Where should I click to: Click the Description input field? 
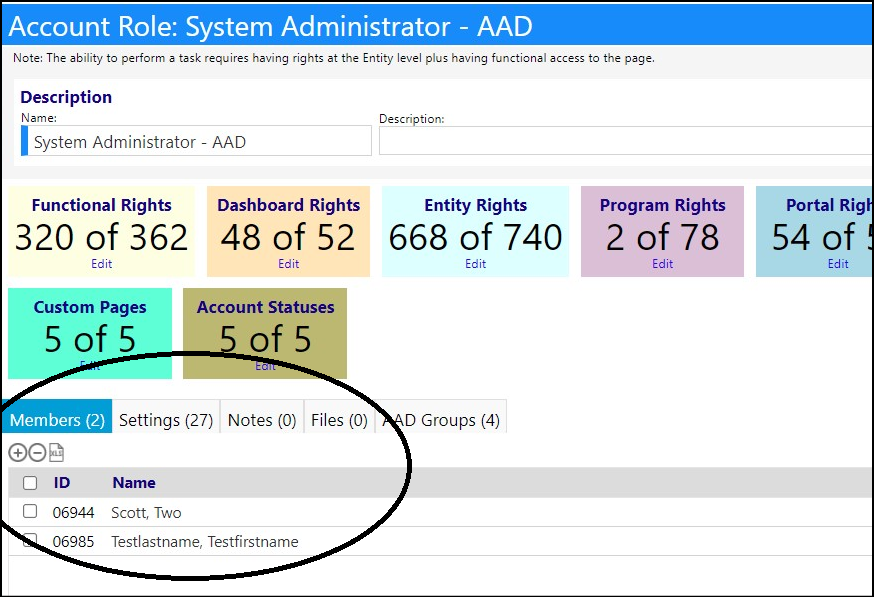pyautogui.click(x=626, y=140)
